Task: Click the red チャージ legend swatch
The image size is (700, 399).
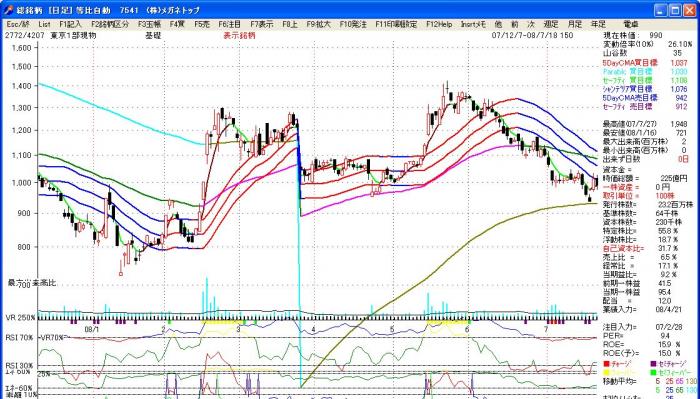Action: (x=606, y=364)
